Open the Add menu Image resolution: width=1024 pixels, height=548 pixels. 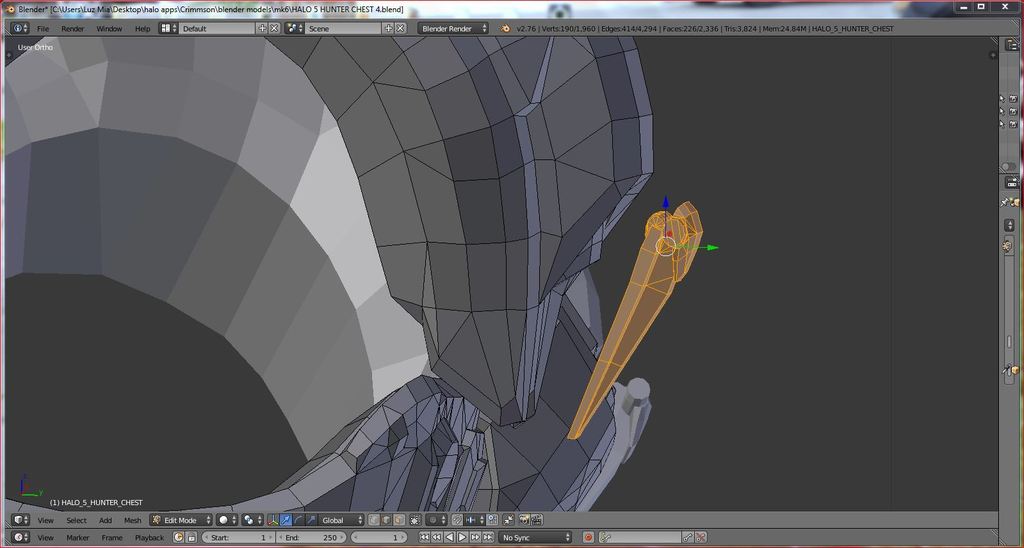tap(105, 521)
